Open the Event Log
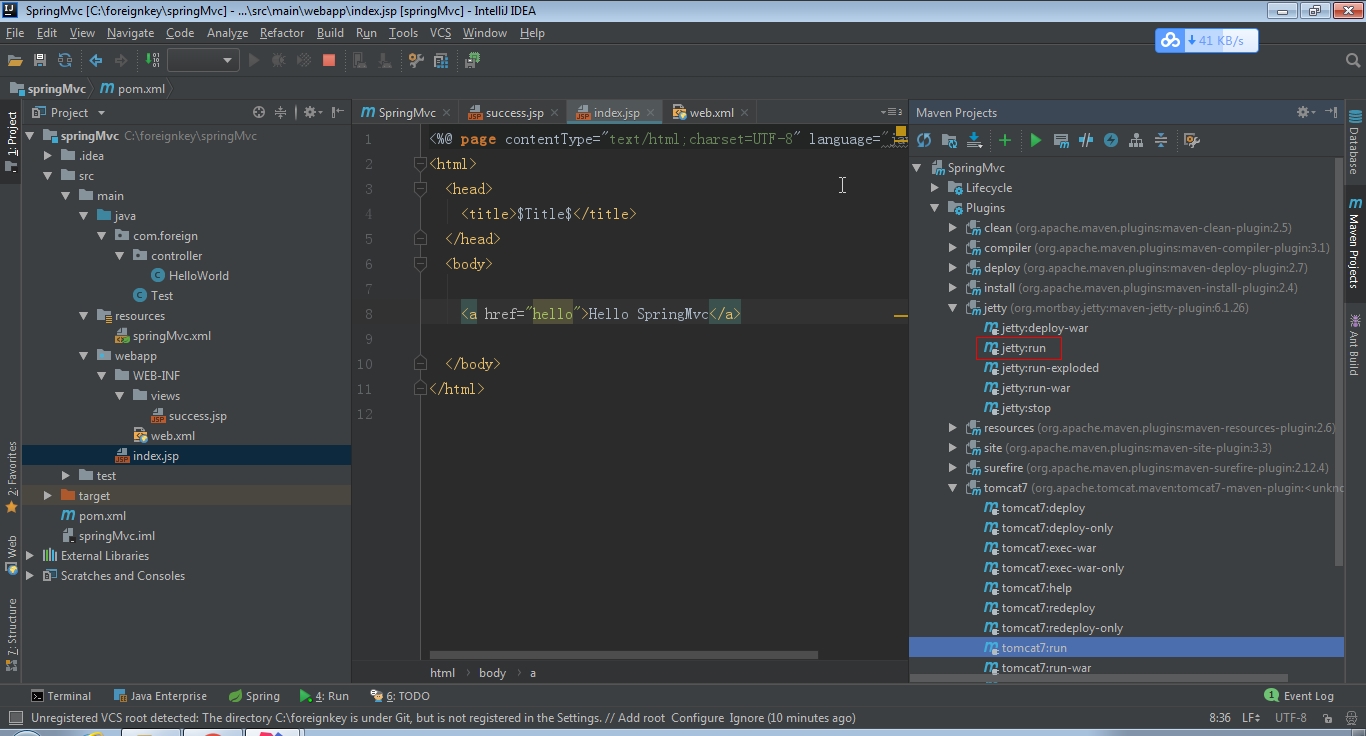1366x736 pixels. pos(1299,696)
